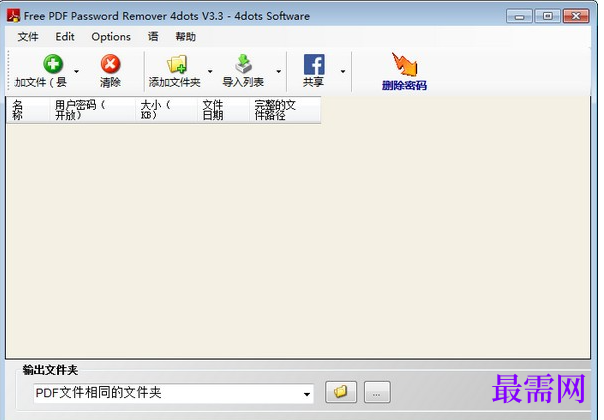Image resolution: width=604 pixels, height=420 pixels.
Task: Click the Add Folder (添加文件夹) icon
Action: [x=176, y=64]
